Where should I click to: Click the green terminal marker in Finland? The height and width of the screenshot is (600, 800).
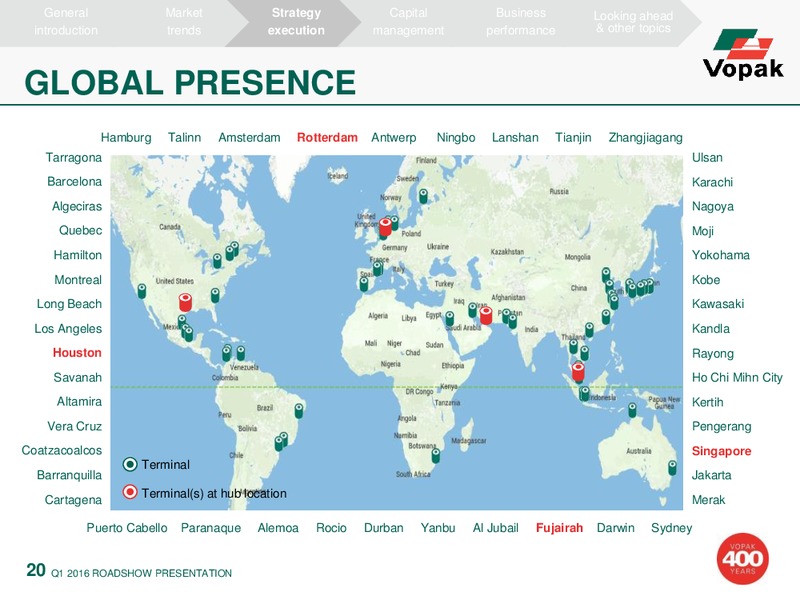423,196
